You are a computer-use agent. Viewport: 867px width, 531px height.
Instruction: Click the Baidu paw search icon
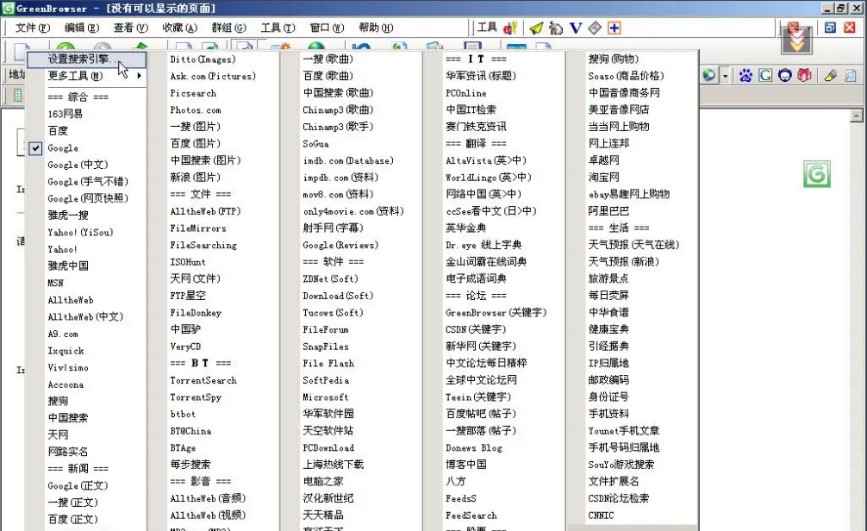(x=745, y=75)
